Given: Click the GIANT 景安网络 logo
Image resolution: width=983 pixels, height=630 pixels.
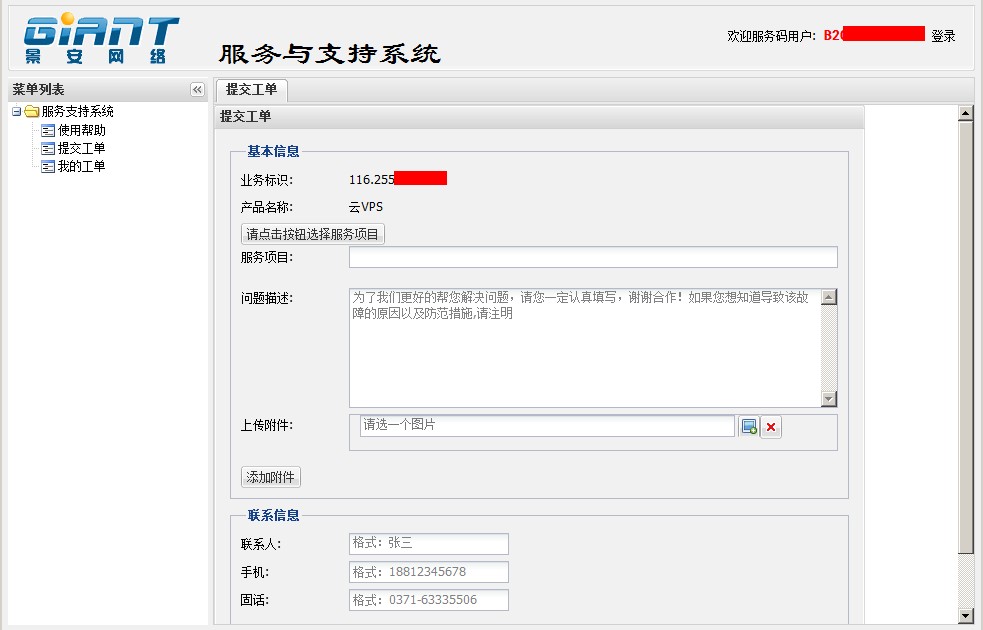Looking at the screenshot, I should pos(101,40).
